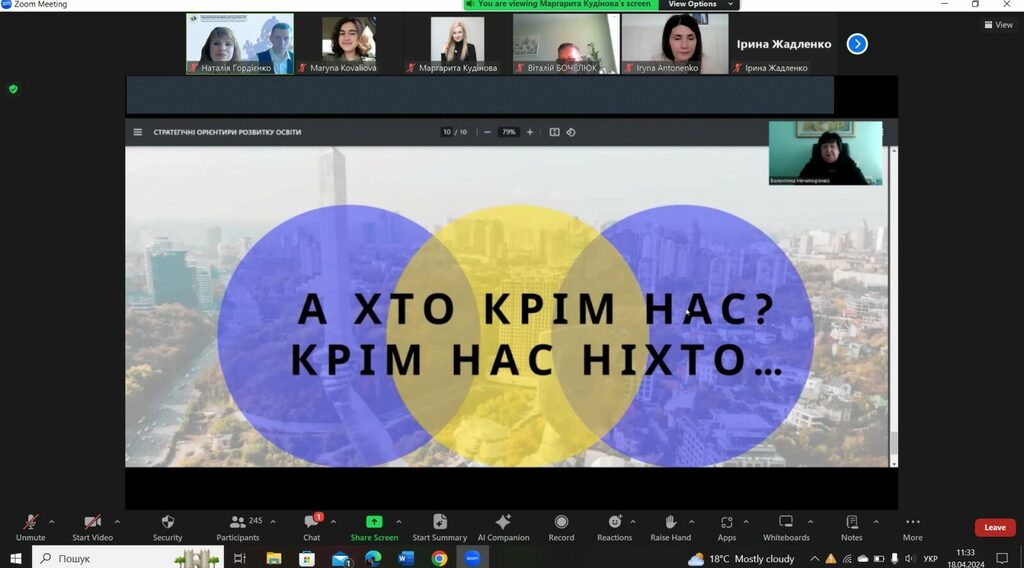Click the green Share Screen icon
Viewport: 1024px width, 568px height.
click(x=374, y=522)
